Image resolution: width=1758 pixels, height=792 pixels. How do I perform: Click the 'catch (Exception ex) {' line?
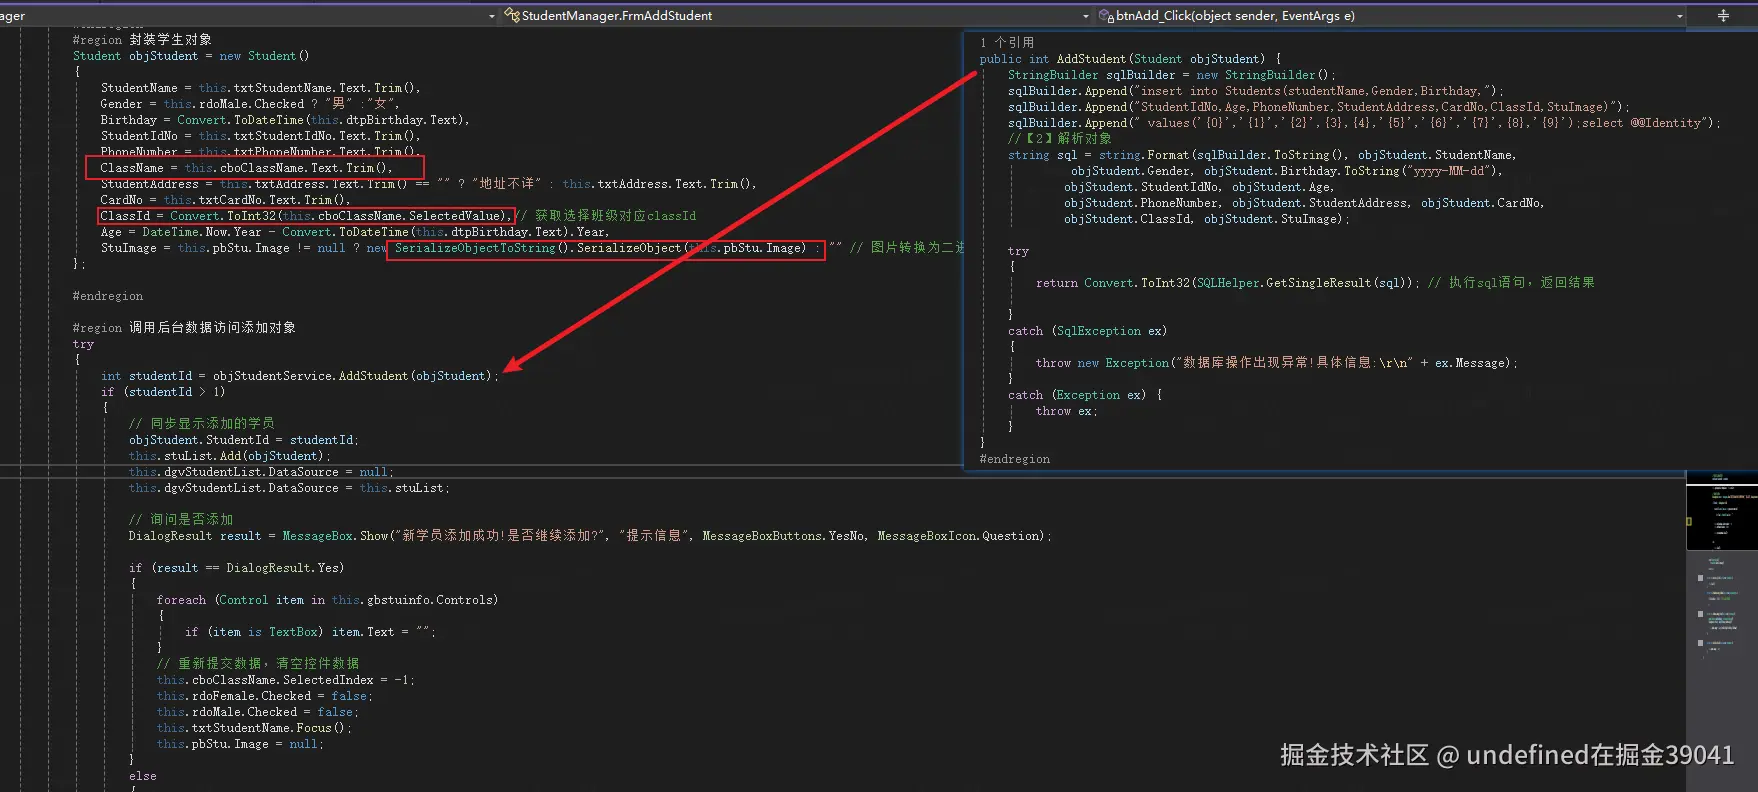1085,395
